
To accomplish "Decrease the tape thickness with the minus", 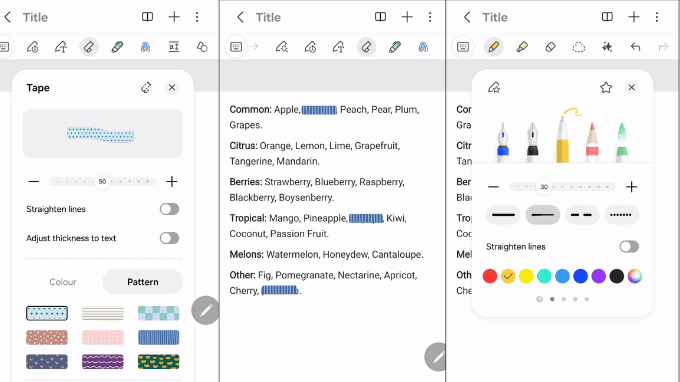I will click(33, 181).
